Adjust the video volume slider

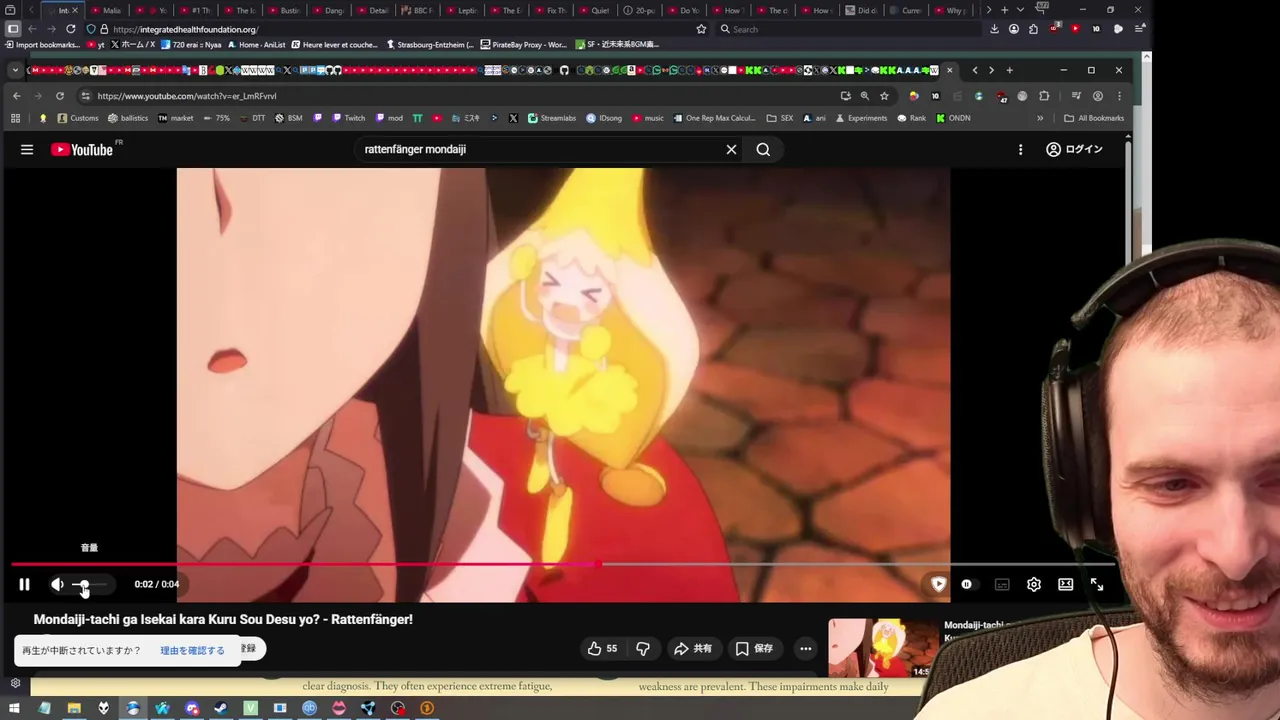pyautogui.click(x=92, y=584)
